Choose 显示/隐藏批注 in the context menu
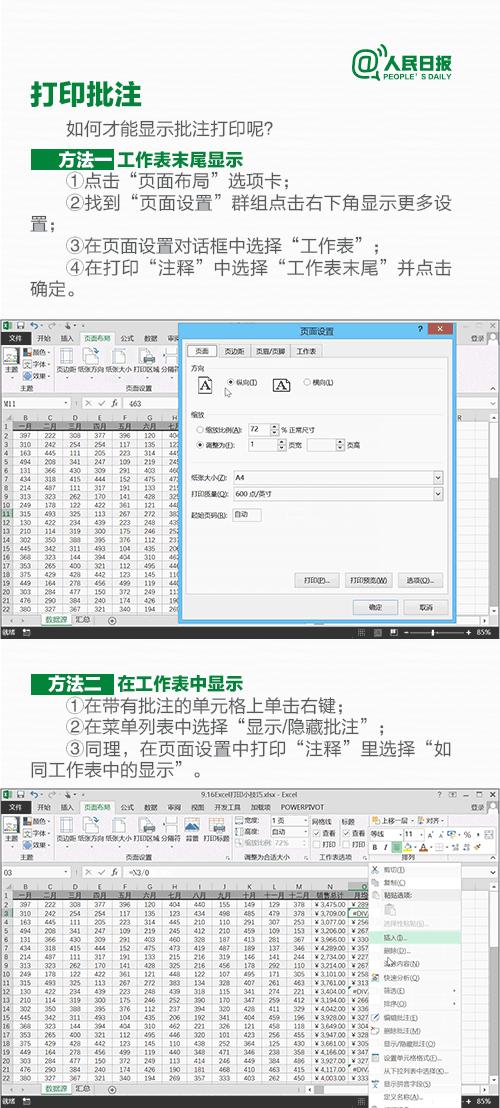500x1108 pixels. click(x=415, y=1044)
